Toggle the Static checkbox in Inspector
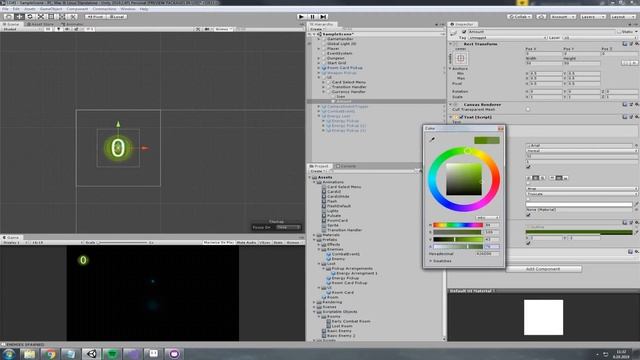The width and height of the screenshot is (640, 360). point(619,31)
